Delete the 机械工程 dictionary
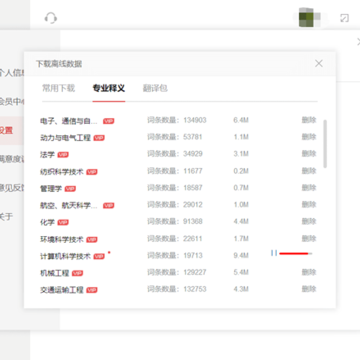 (x=309, y=272)
